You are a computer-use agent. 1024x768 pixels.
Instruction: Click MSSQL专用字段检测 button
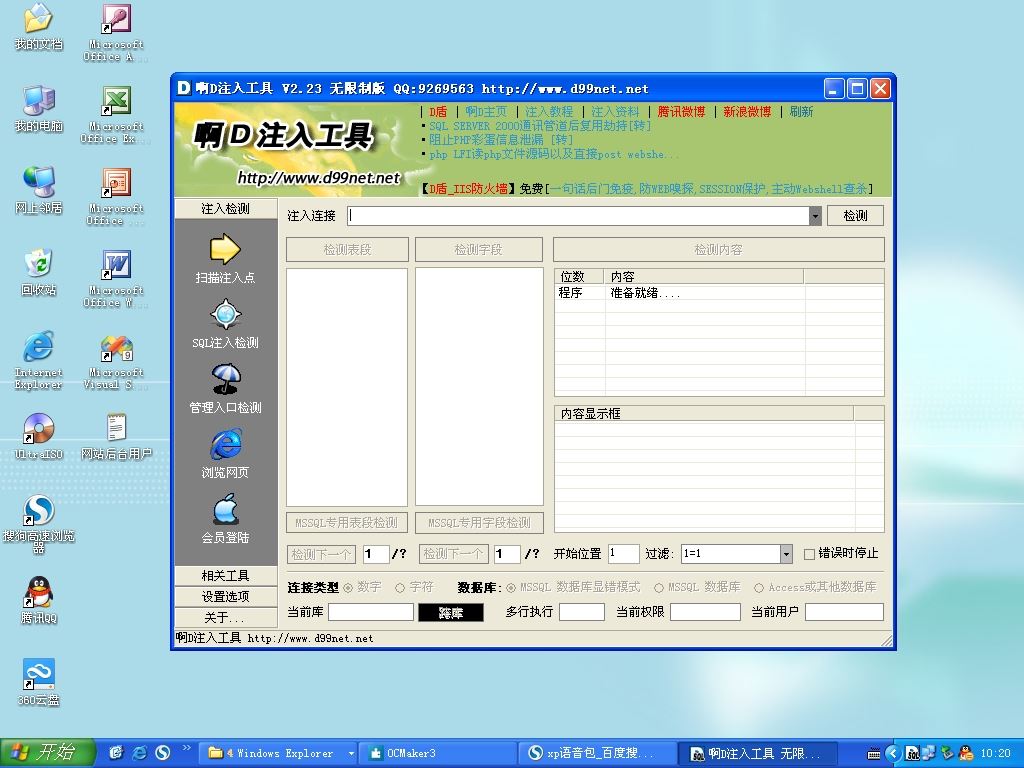pos(479,522)
